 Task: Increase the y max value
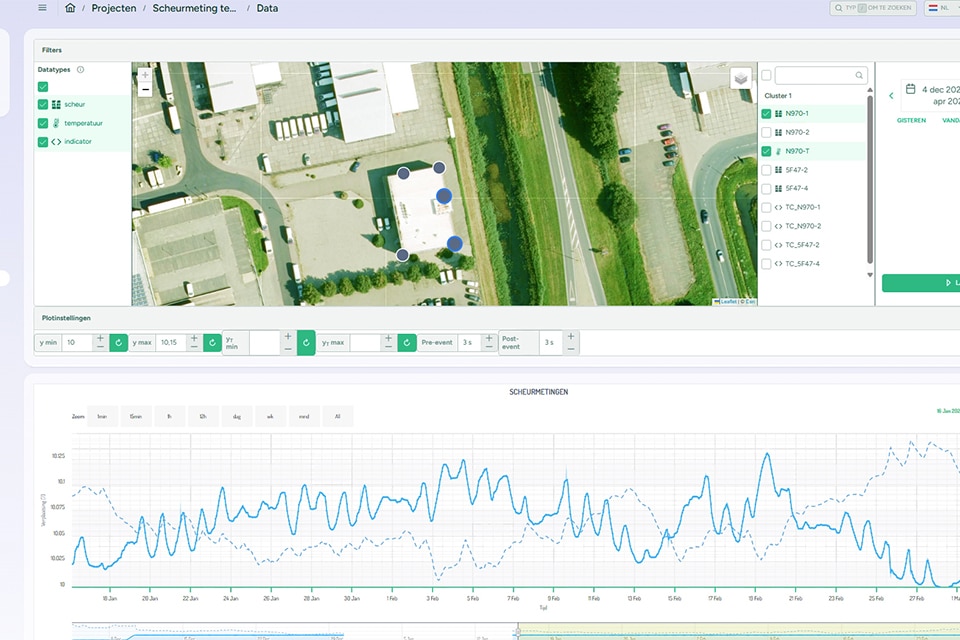click(x=194, y=338)
